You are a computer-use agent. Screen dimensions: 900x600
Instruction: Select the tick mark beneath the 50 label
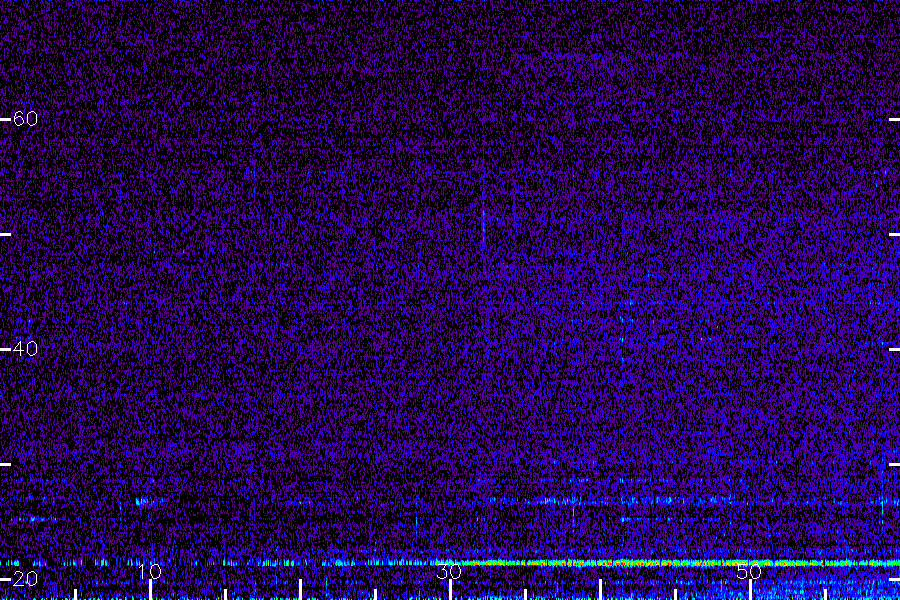750,590
